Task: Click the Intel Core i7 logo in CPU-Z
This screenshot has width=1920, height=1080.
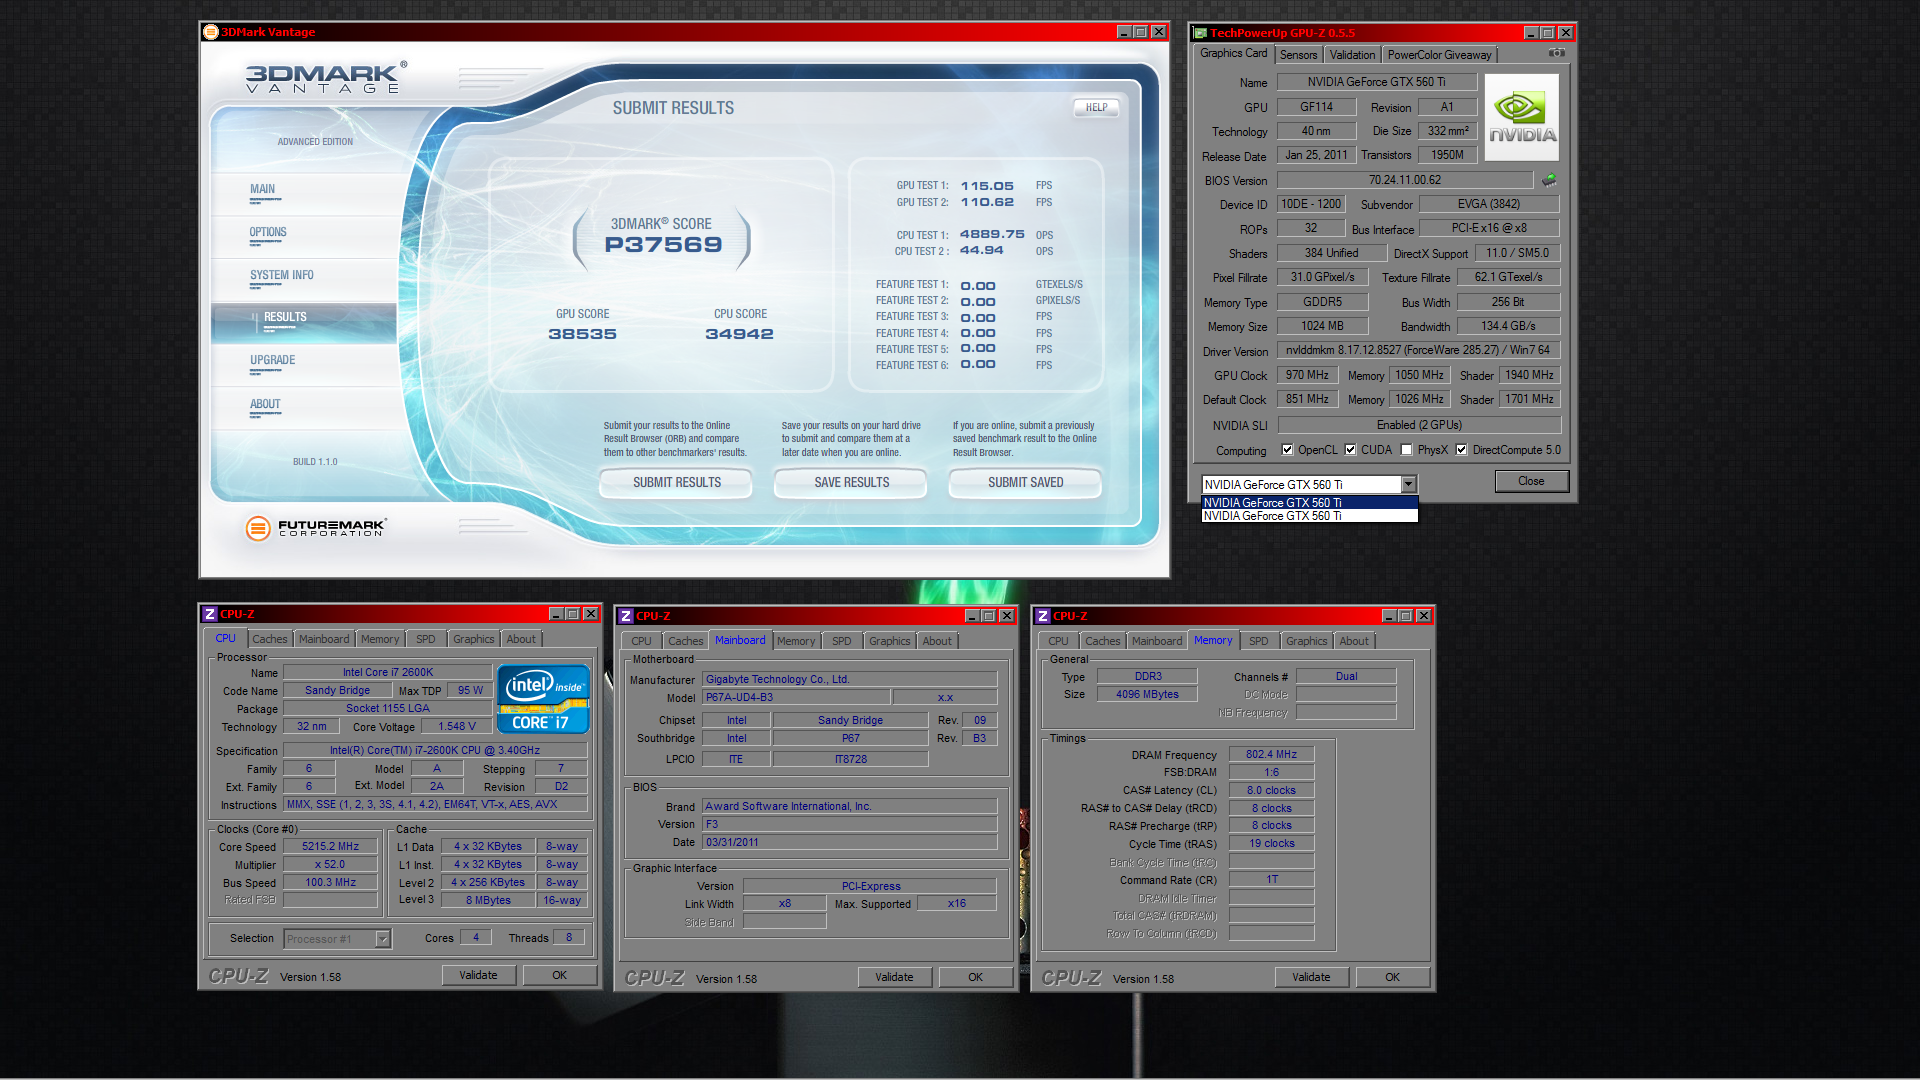Action: point(543,699)
